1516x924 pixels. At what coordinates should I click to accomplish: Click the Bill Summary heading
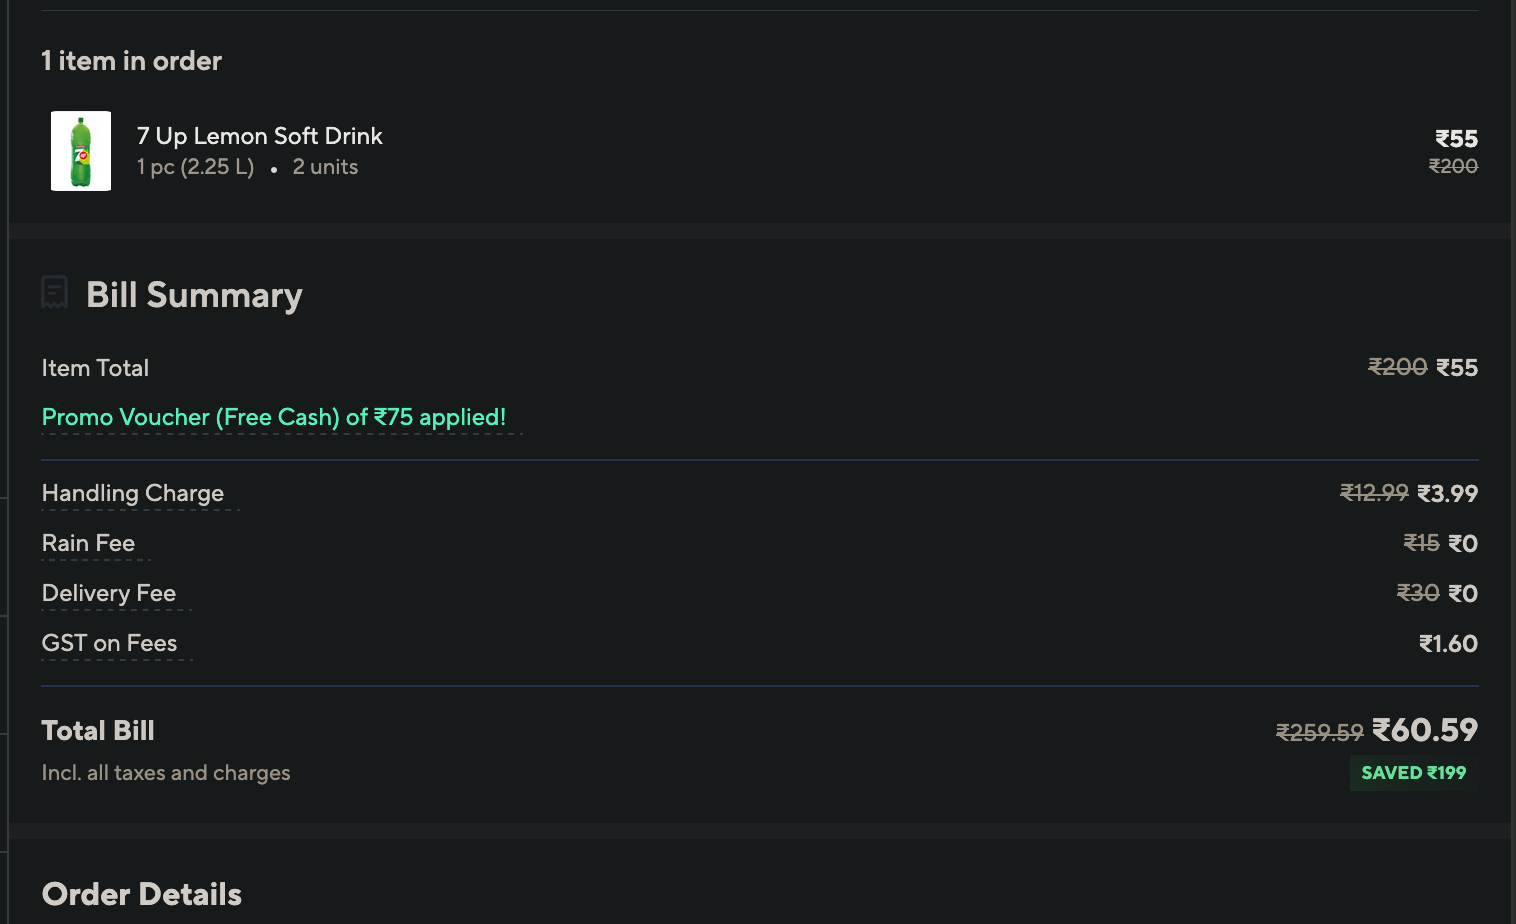(x=194, y=295)
